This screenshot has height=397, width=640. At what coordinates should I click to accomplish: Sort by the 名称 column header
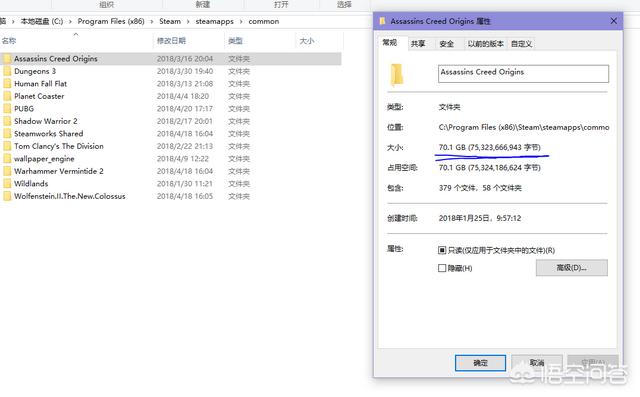tap(9, 41)
